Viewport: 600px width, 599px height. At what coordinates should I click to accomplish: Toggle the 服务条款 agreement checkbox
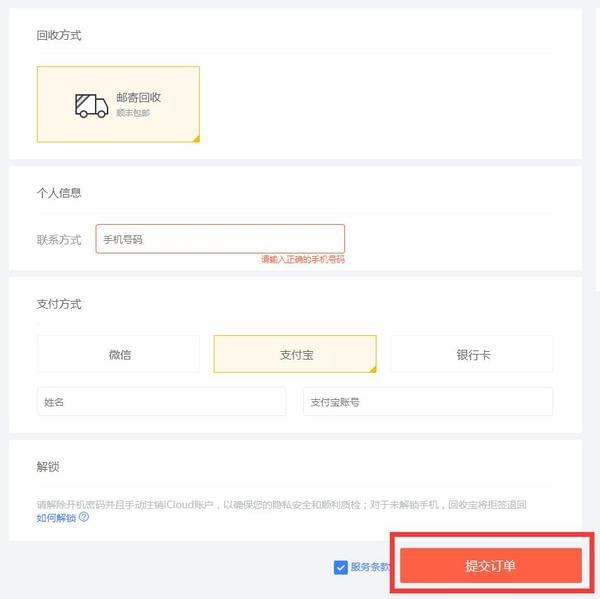(x=340, y=568)
